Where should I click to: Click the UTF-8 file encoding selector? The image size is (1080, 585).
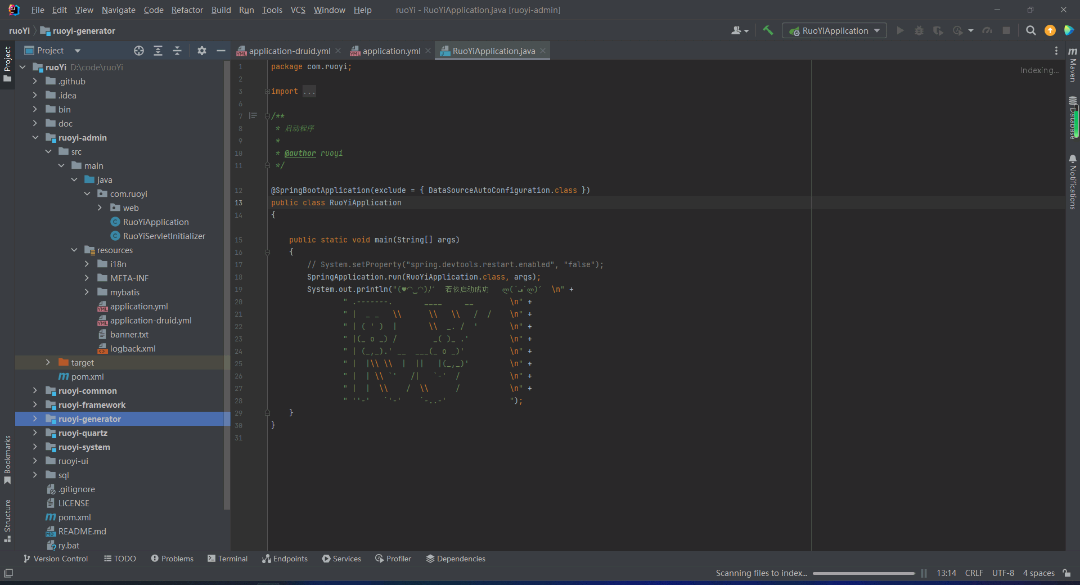(1002, 573)
